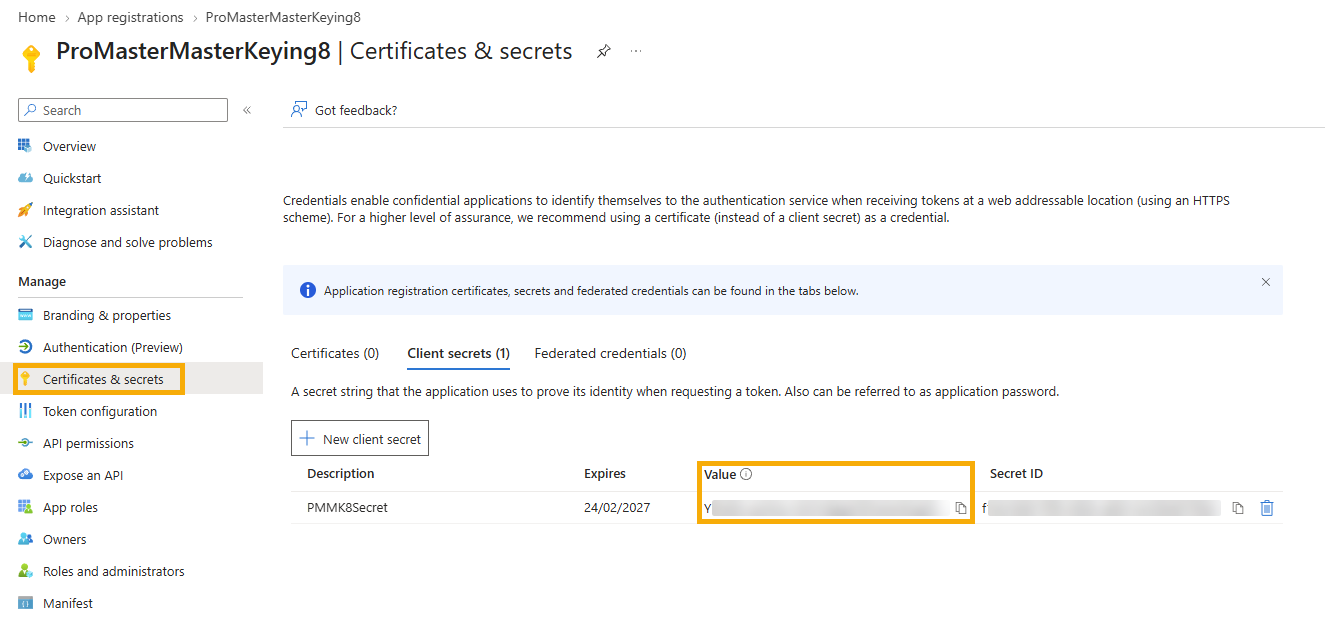Click the Value column info icon
The height and width of the screenshot is (622, 1325).
746,474
